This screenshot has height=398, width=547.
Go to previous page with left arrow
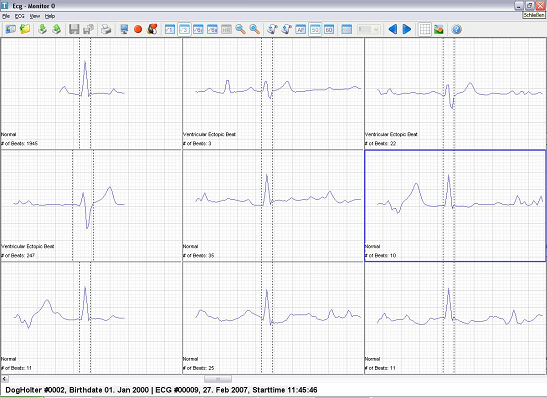[392, 29]
